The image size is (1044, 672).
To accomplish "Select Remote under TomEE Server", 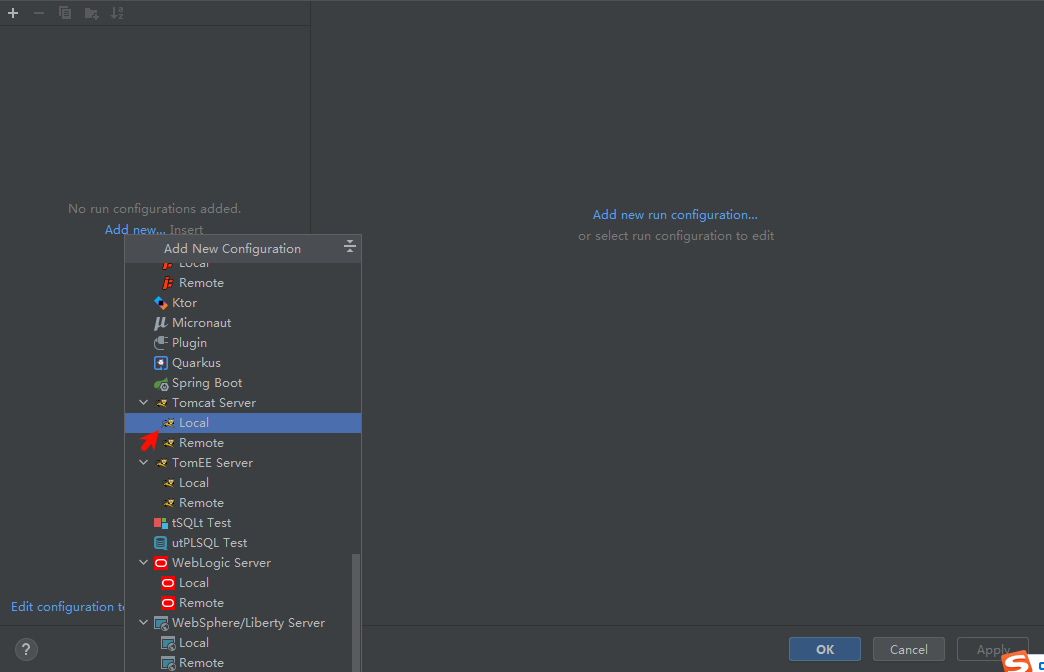I will coord(242,503).
